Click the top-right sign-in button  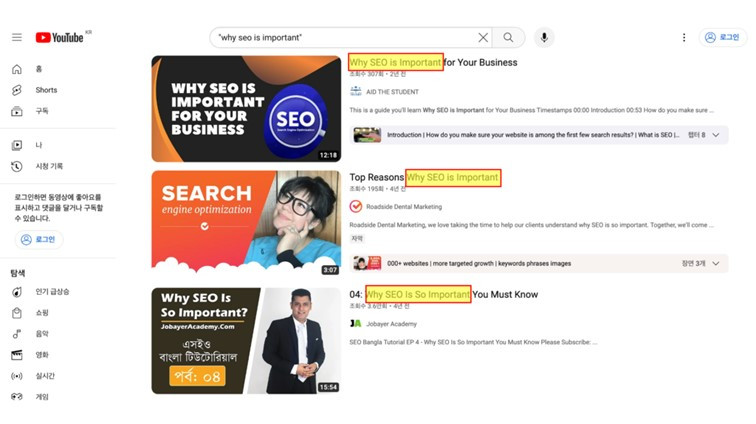pyautogui.click(x=722, y=38)
